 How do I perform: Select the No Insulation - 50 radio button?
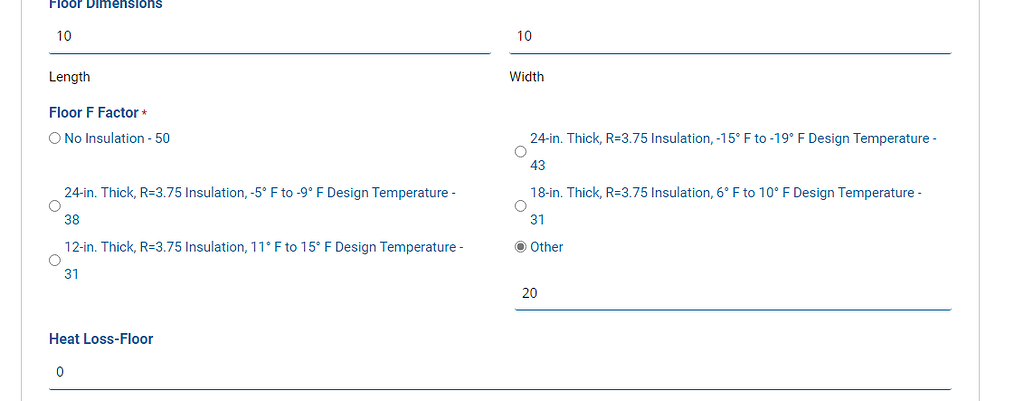click(x=55, y=139)
